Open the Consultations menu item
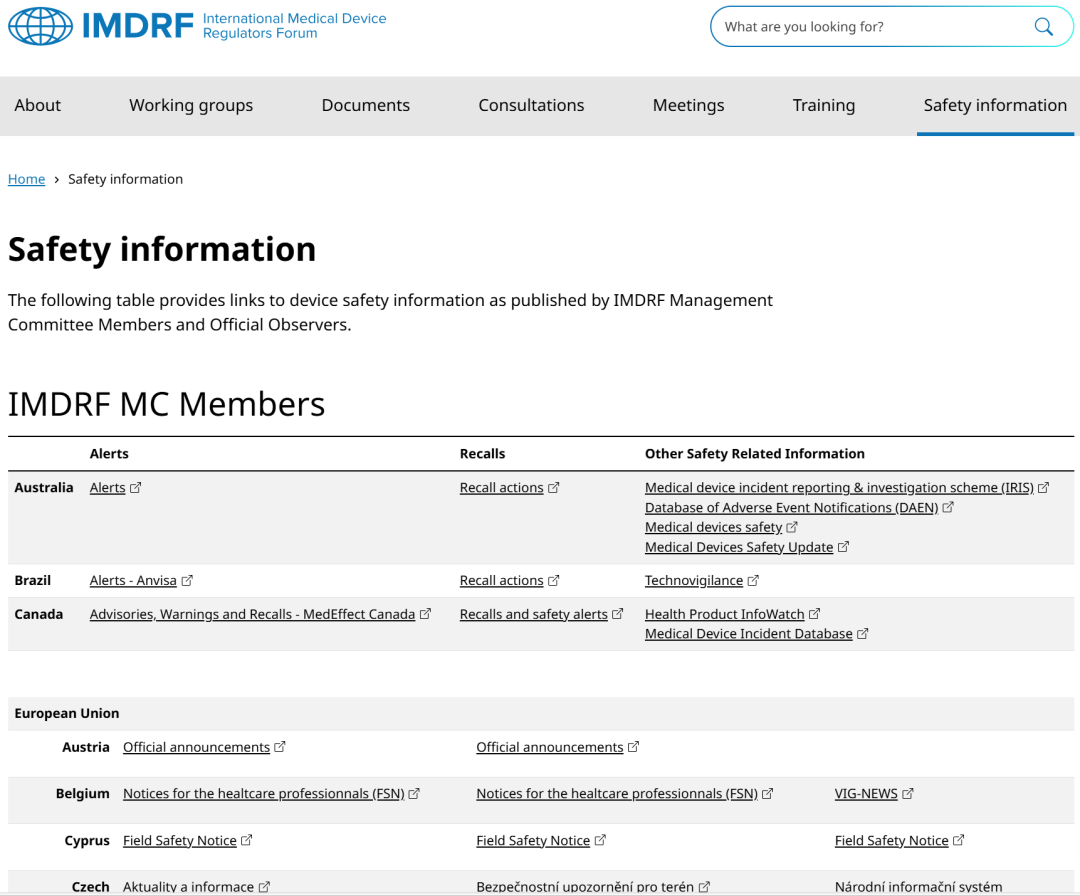Image resolution: width=1080 pixels, height=896 pixels. pyautogui.click(x=531, y=105)
